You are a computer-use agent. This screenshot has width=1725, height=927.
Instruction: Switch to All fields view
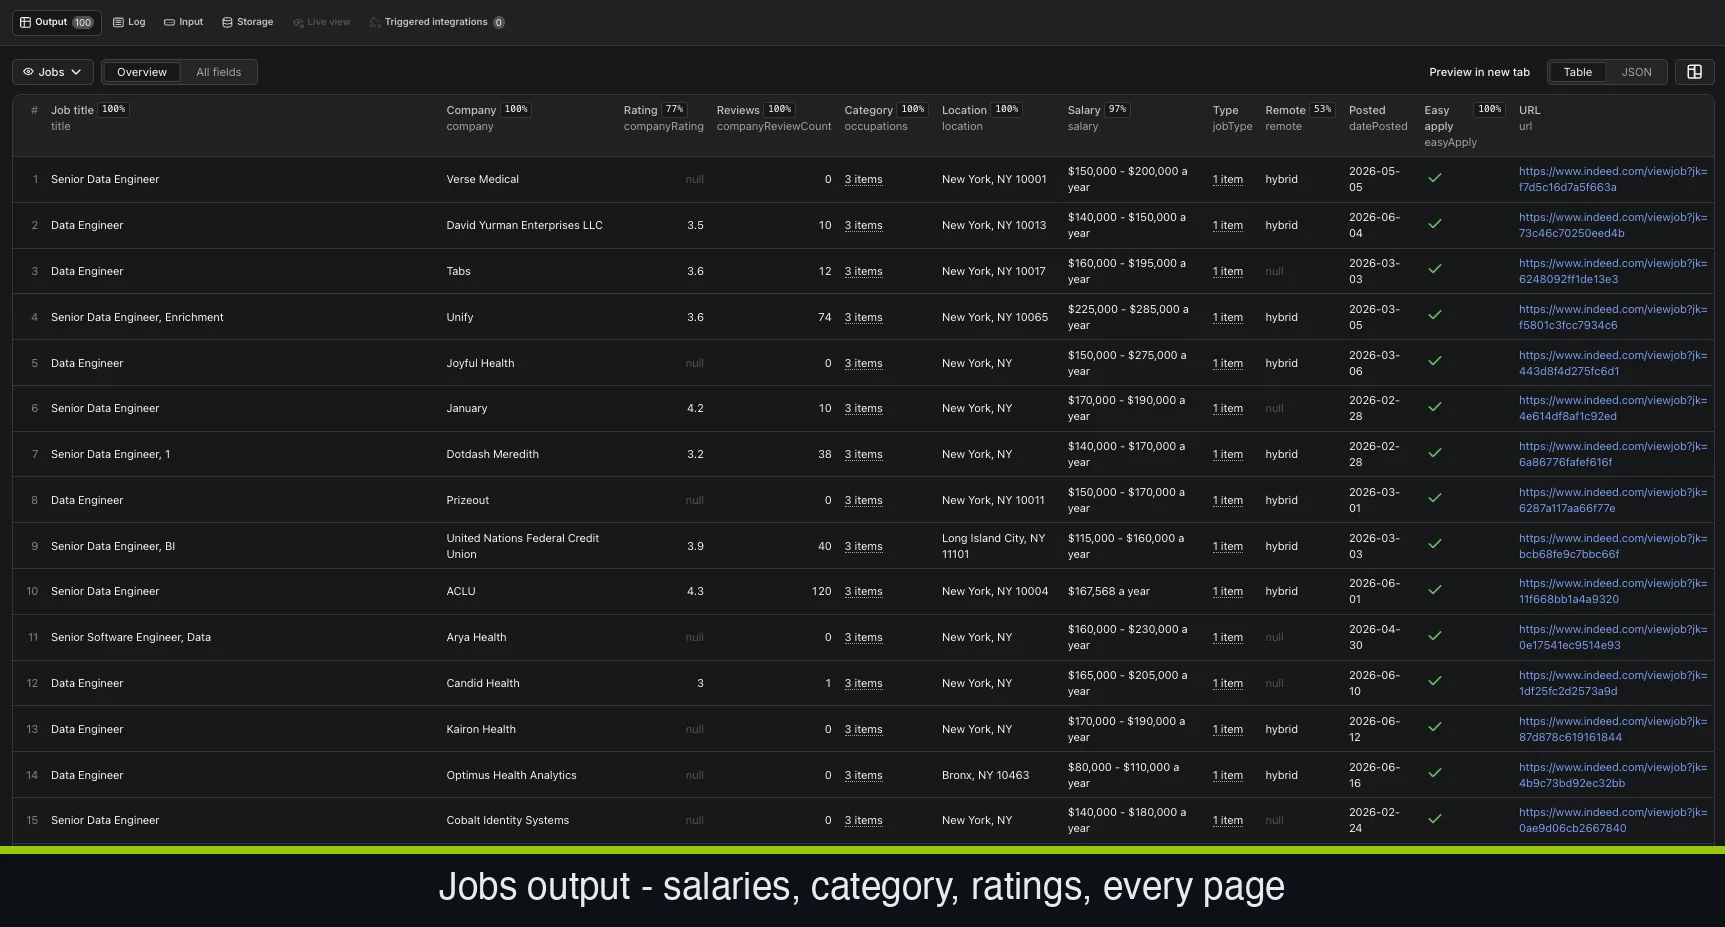tap(218, 72)
